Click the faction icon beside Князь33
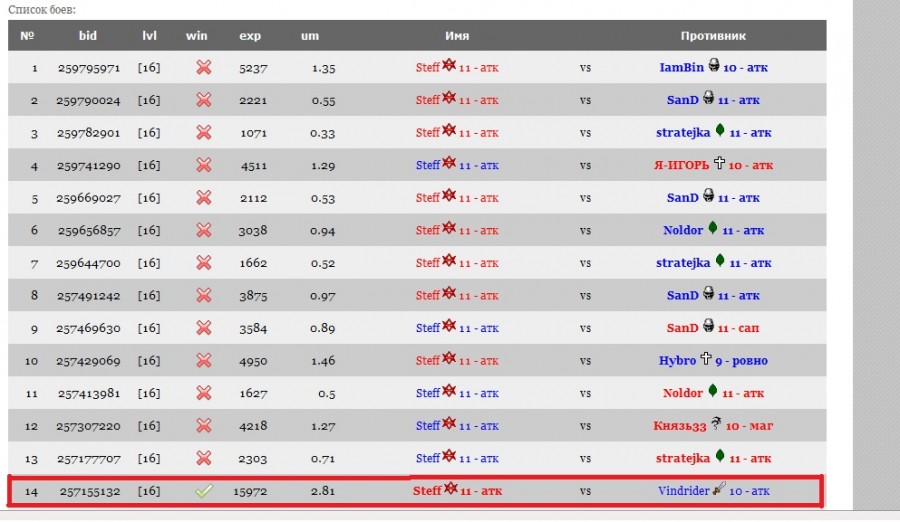Screen dimensions: 900x522 click(716, 423)
